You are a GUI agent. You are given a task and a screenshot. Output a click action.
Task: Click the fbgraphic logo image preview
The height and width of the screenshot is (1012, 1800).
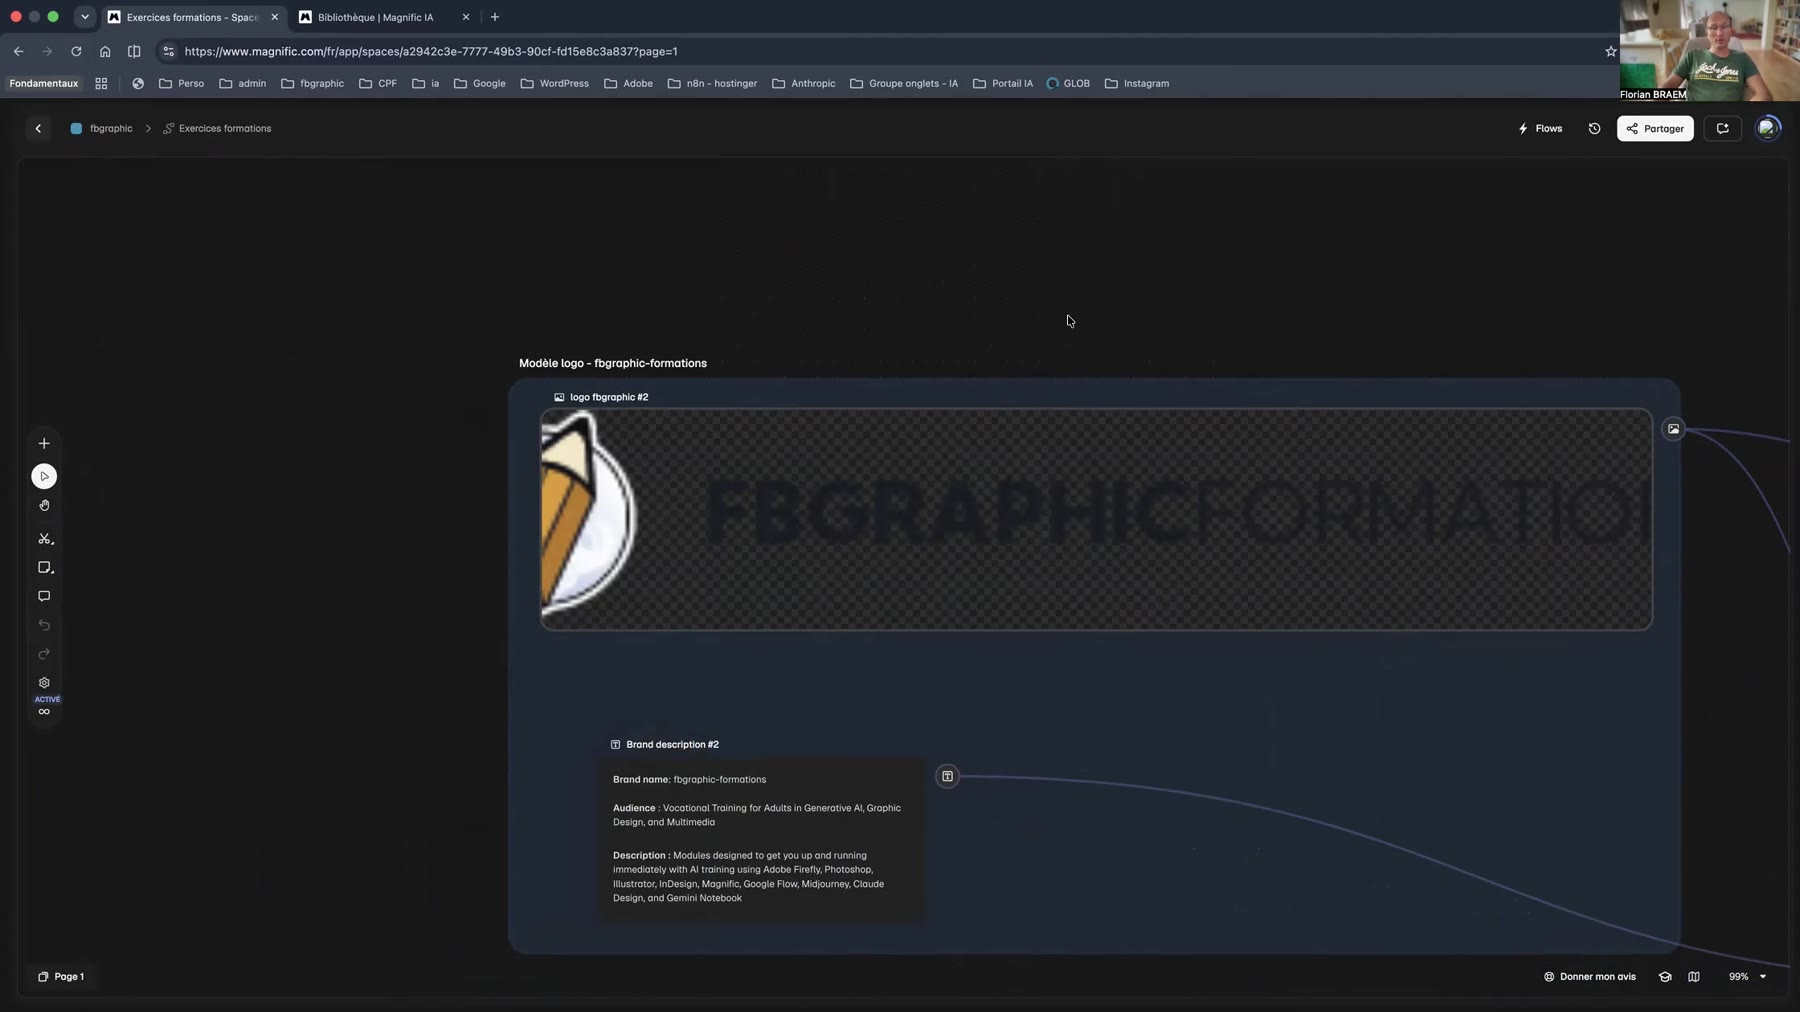coord(1096,519)
